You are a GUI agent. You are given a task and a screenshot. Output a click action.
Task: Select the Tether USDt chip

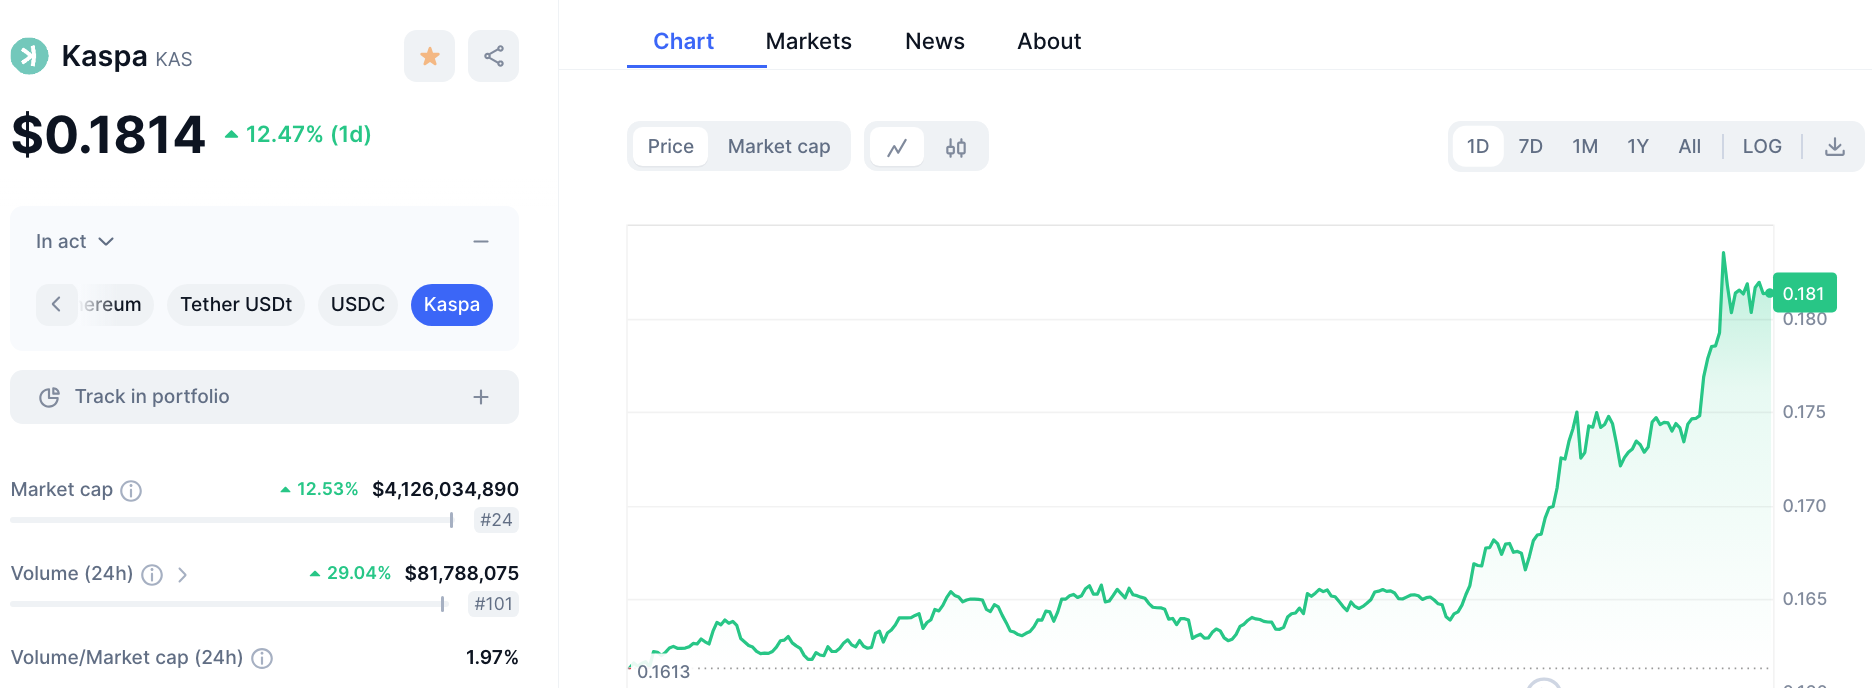pyautogui.click(x=236, y=304)
